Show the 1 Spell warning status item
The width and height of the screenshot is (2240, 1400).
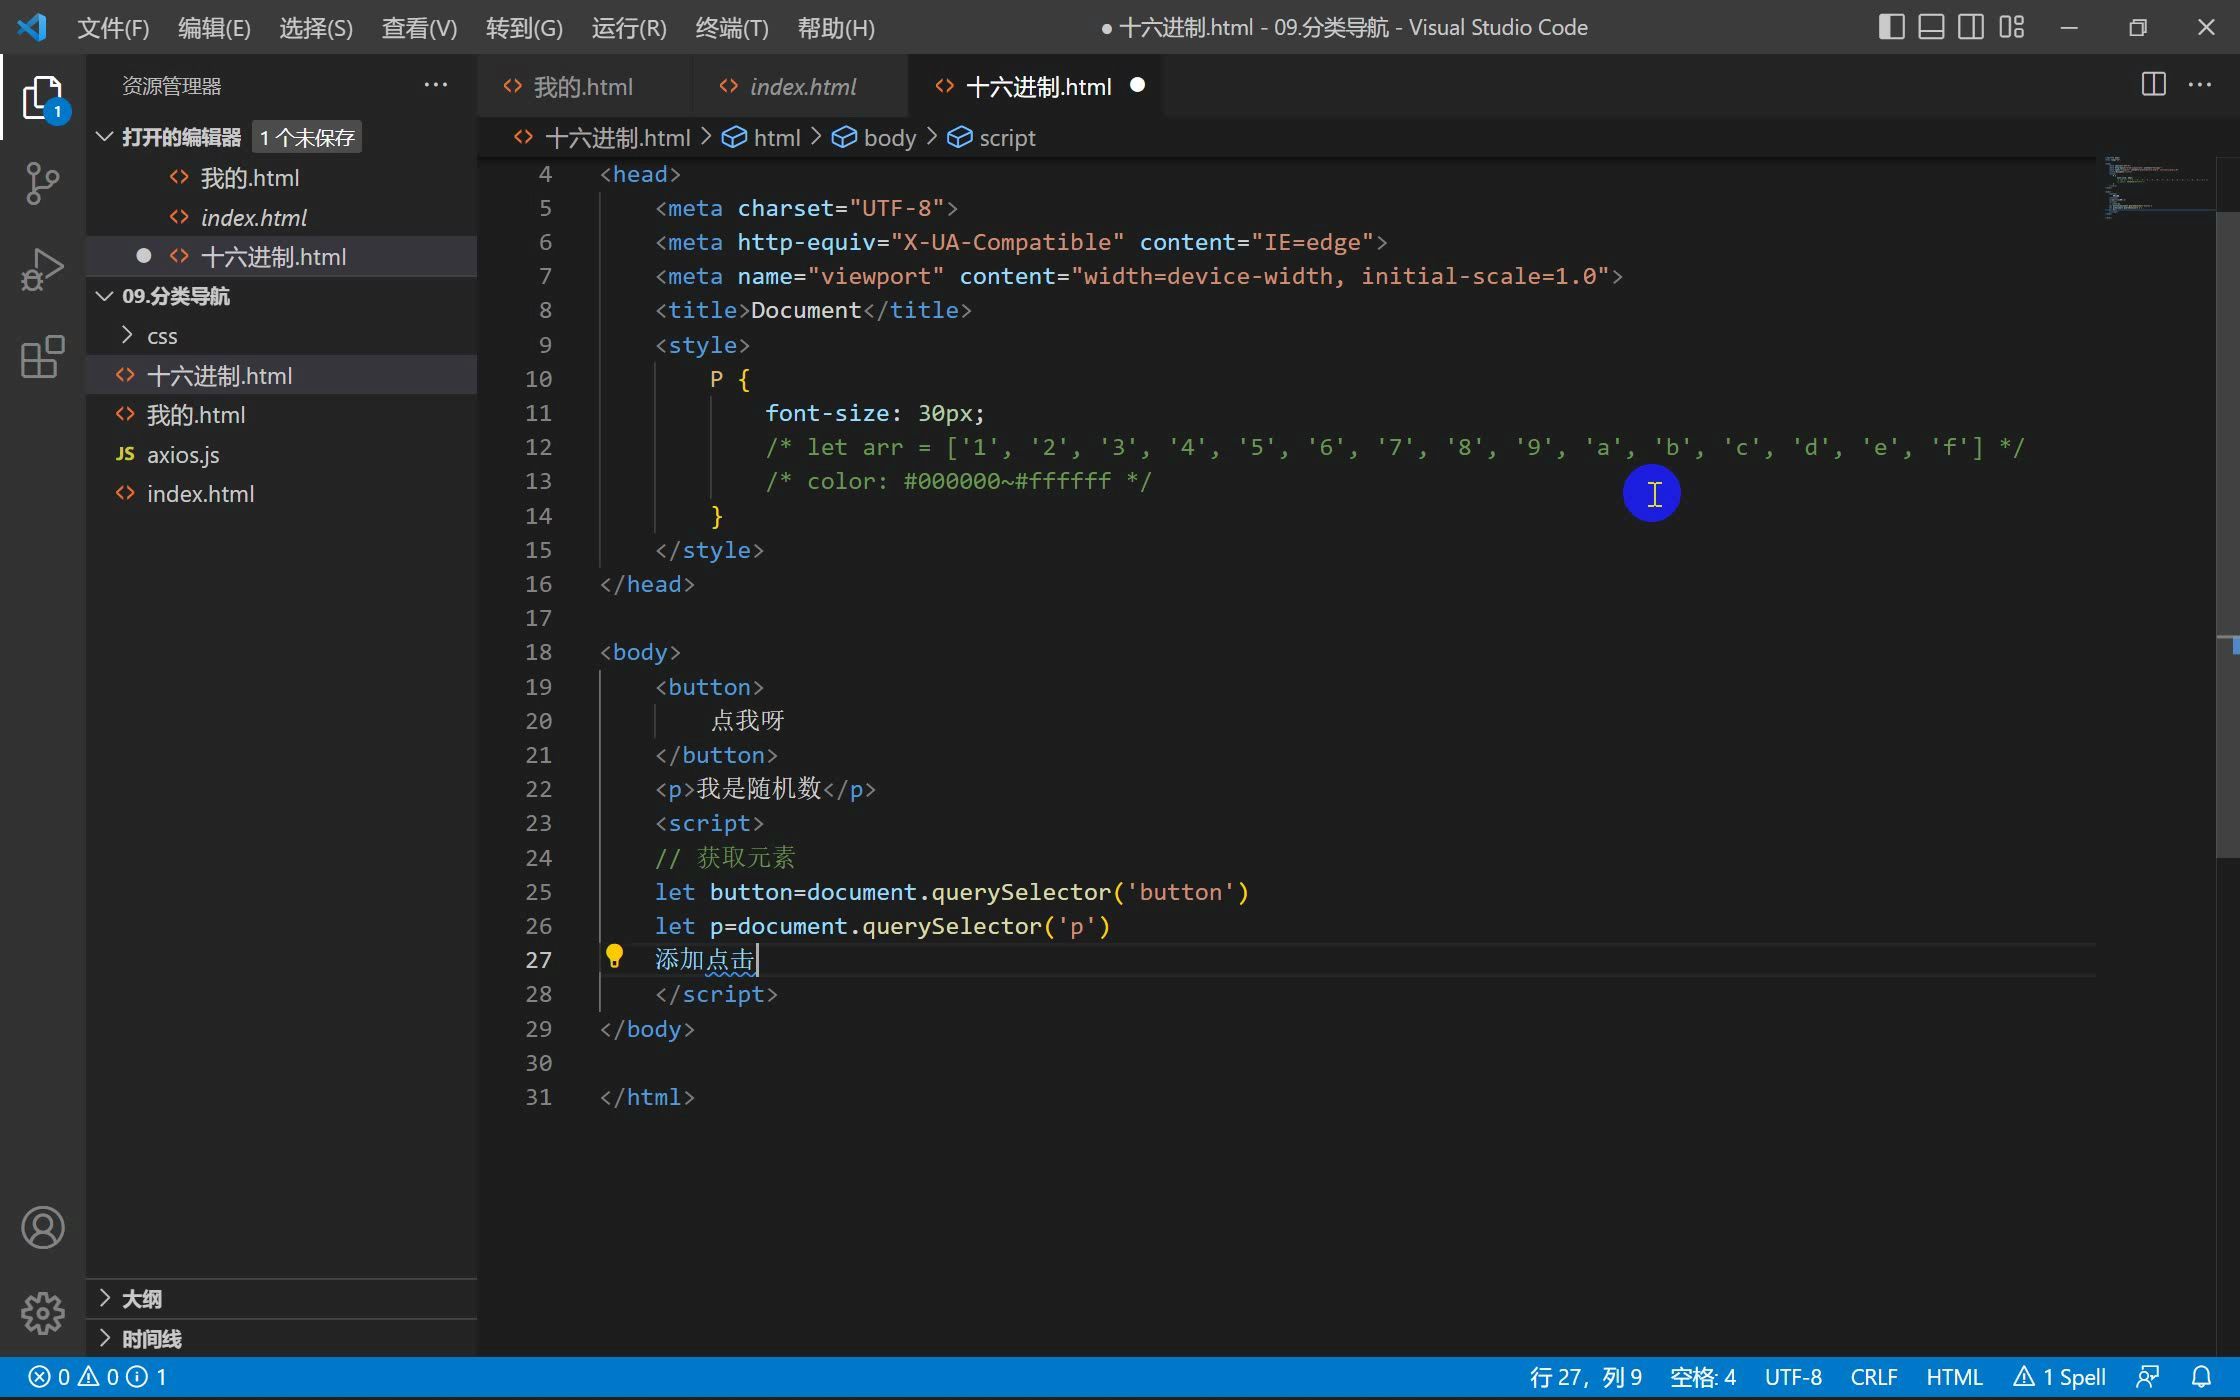pyautogui.click(x=2060, y=1377)
